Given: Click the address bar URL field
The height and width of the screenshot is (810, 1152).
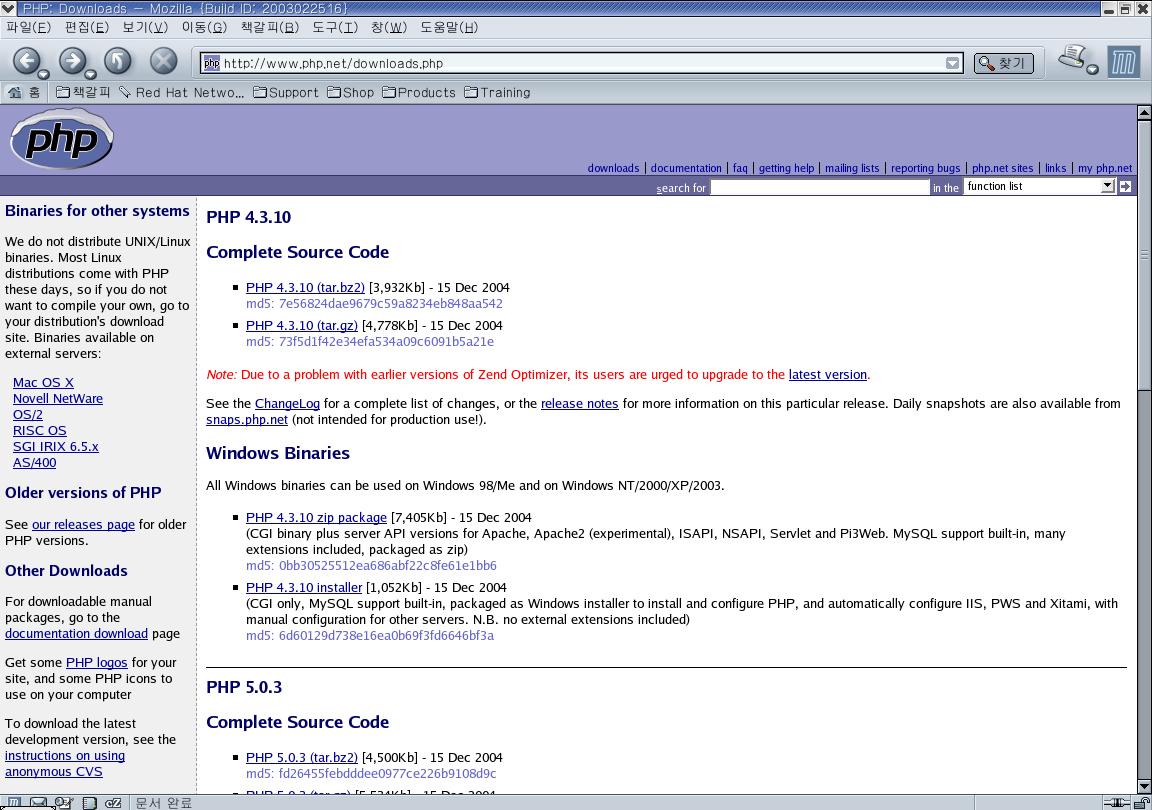Looking at the screenshot, I should pos(582,63).
